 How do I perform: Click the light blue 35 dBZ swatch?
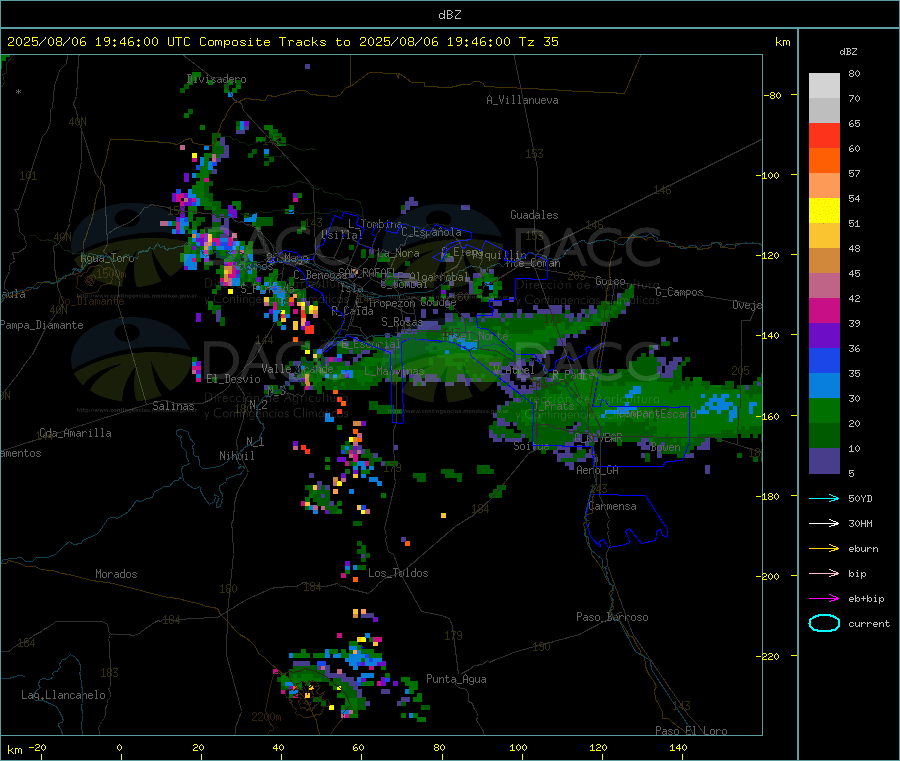point(824,385)
